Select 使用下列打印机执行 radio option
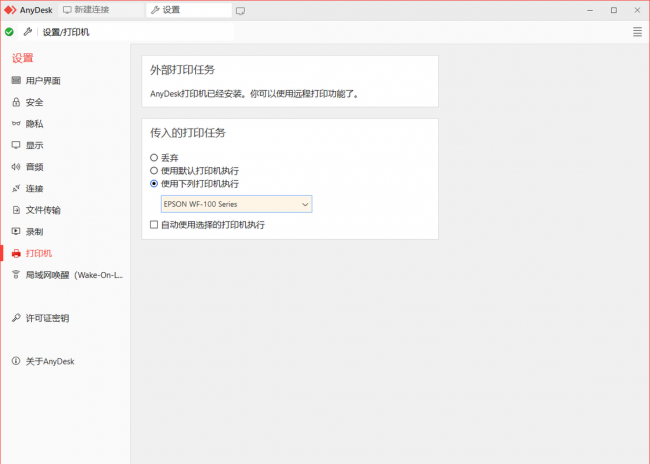 [x=154, y=183]
